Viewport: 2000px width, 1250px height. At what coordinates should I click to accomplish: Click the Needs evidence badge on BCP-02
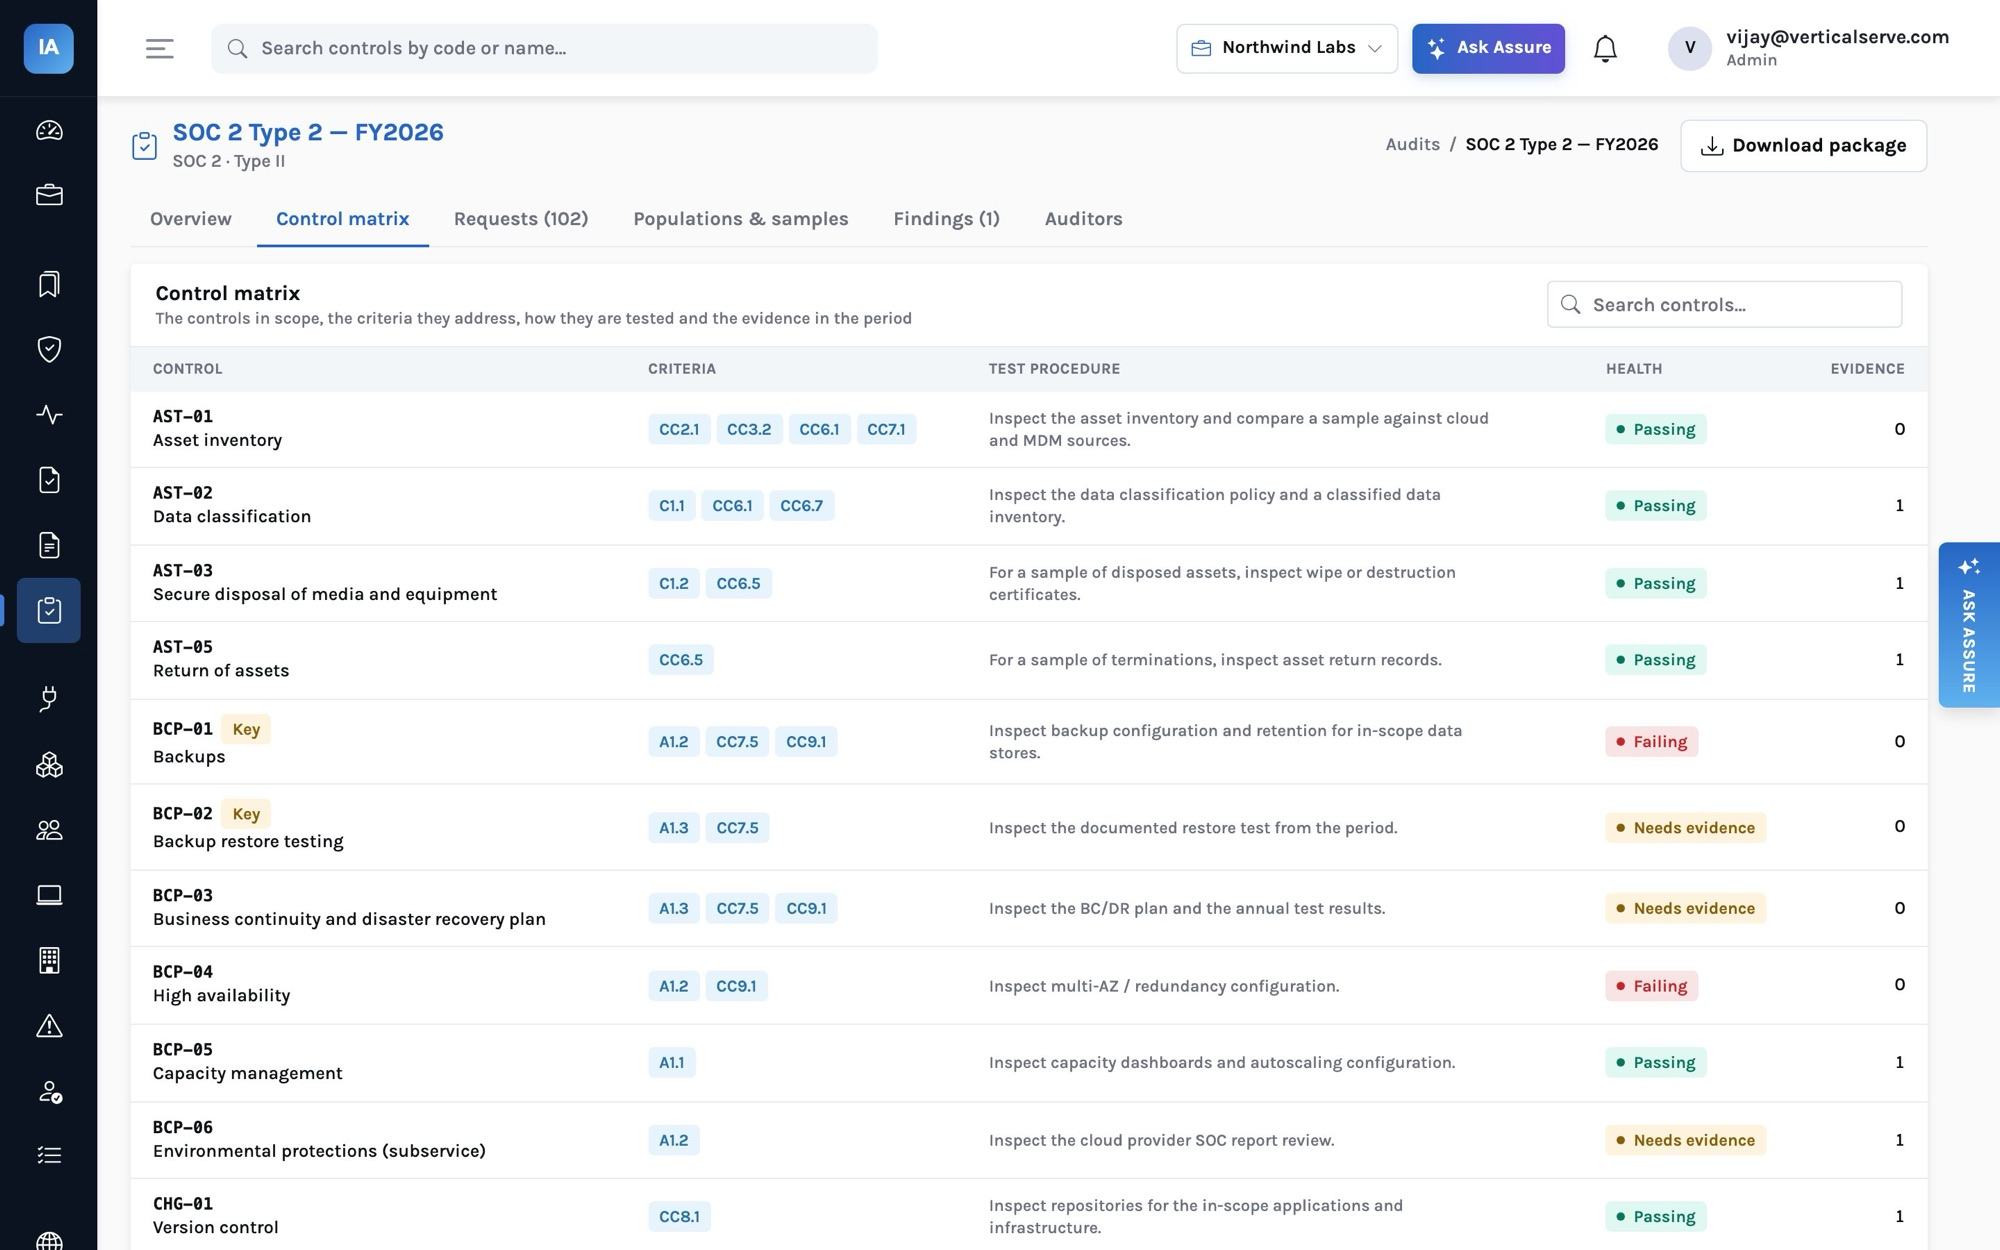(1685, 828)
